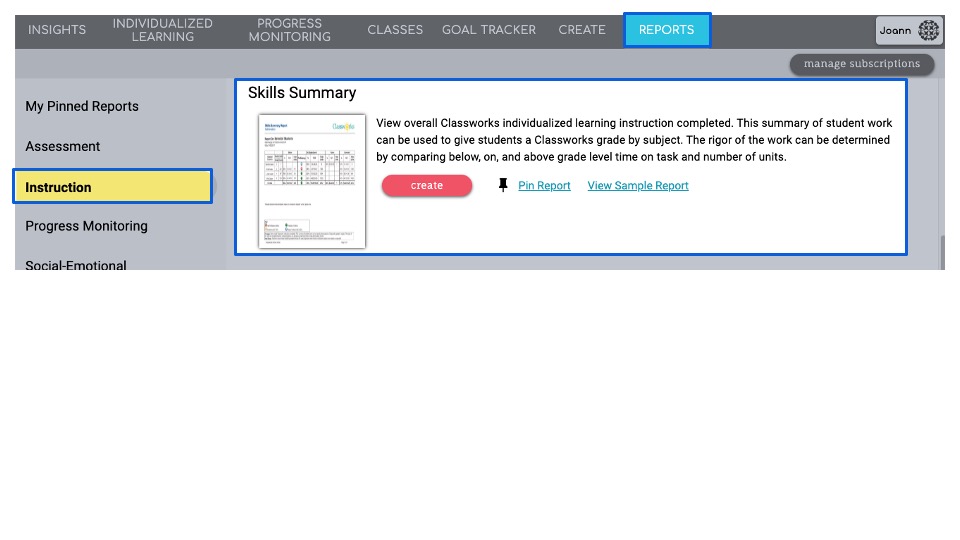Click the Skills Summary report thumbnail
Image resolution: width=960 pixels, height=540 pixels.
click(312, 181)
